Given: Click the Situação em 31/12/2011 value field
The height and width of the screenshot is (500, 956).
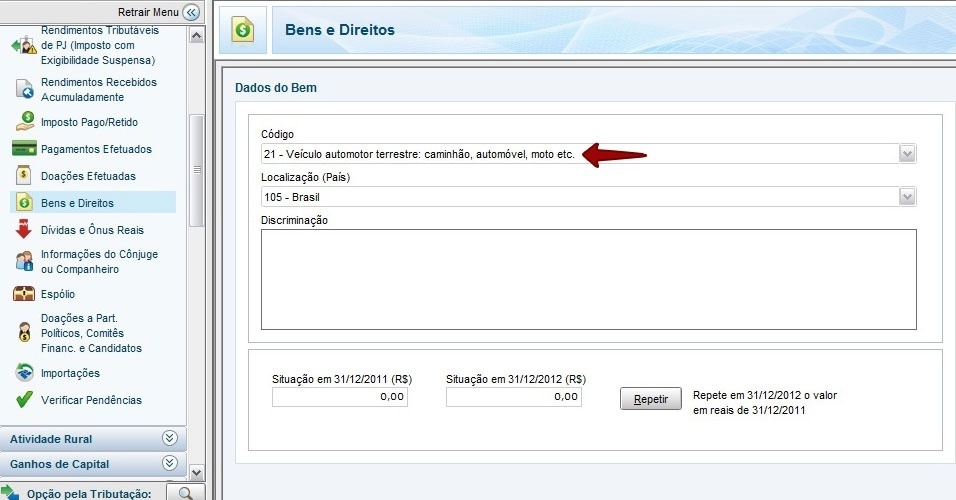Looking at the screenshot, I should 340,397.
